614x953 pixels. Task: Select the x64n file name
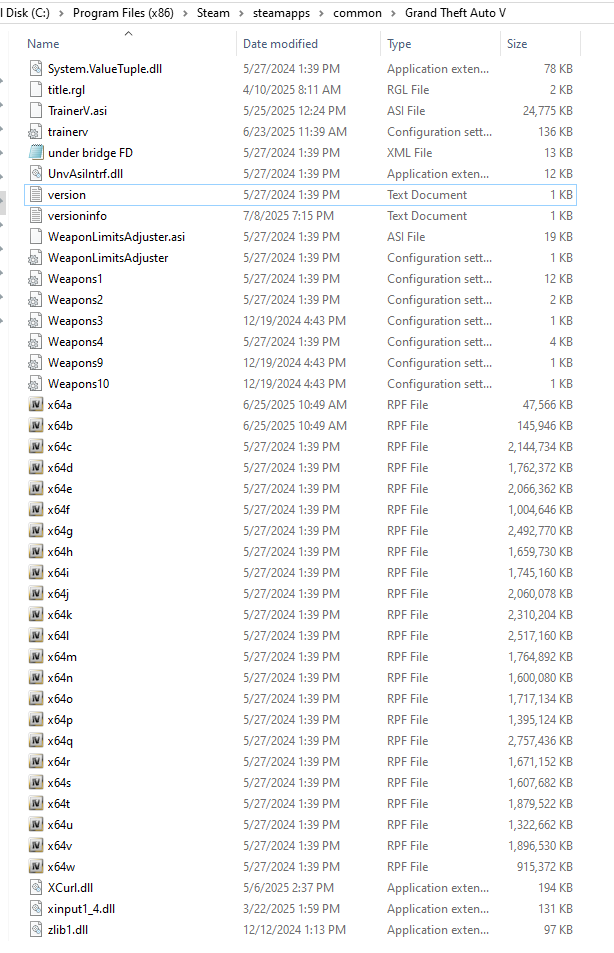(60, 678)
